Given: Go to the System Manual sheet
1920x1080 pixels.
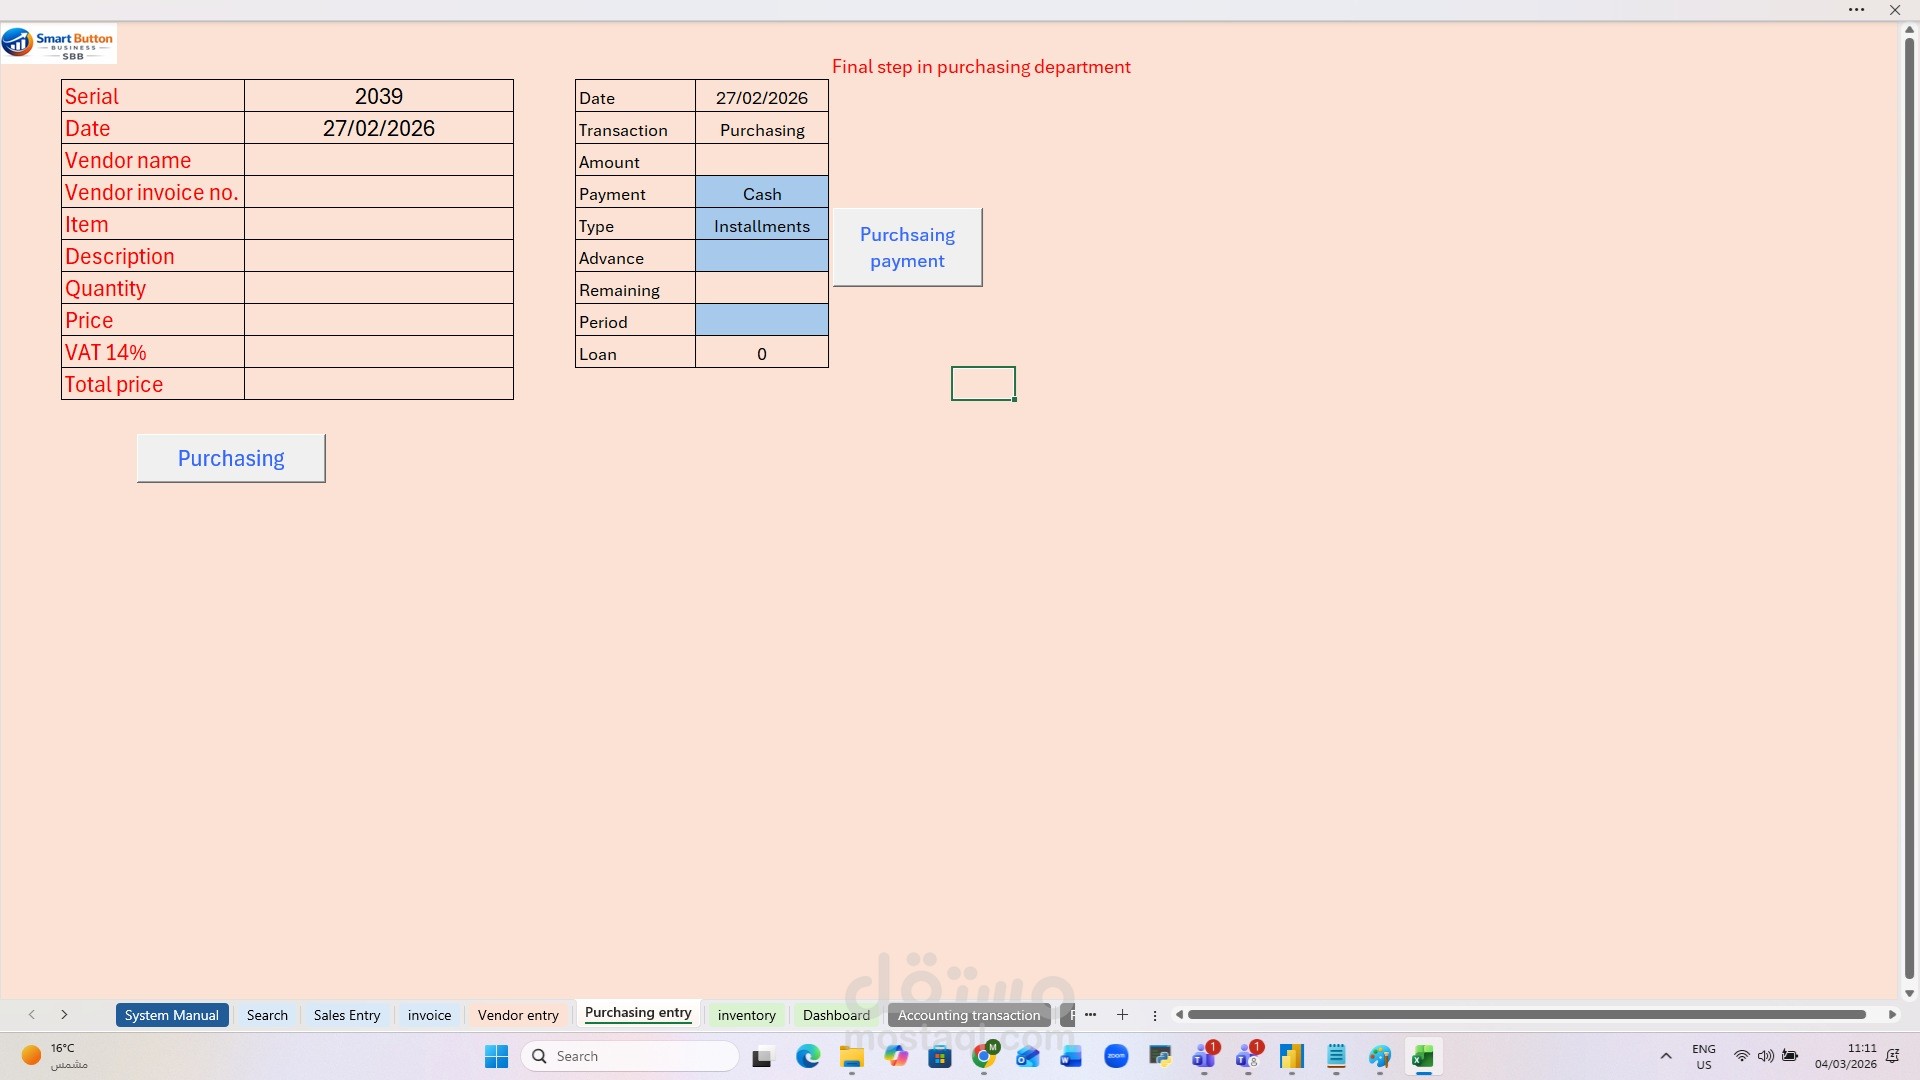Looking at the screenshot, I should click(x=171, y=1014).
